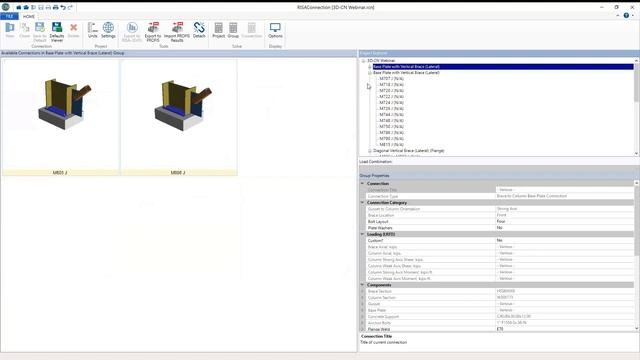Open the Defaults Viewer

click(x=57, y=32)
